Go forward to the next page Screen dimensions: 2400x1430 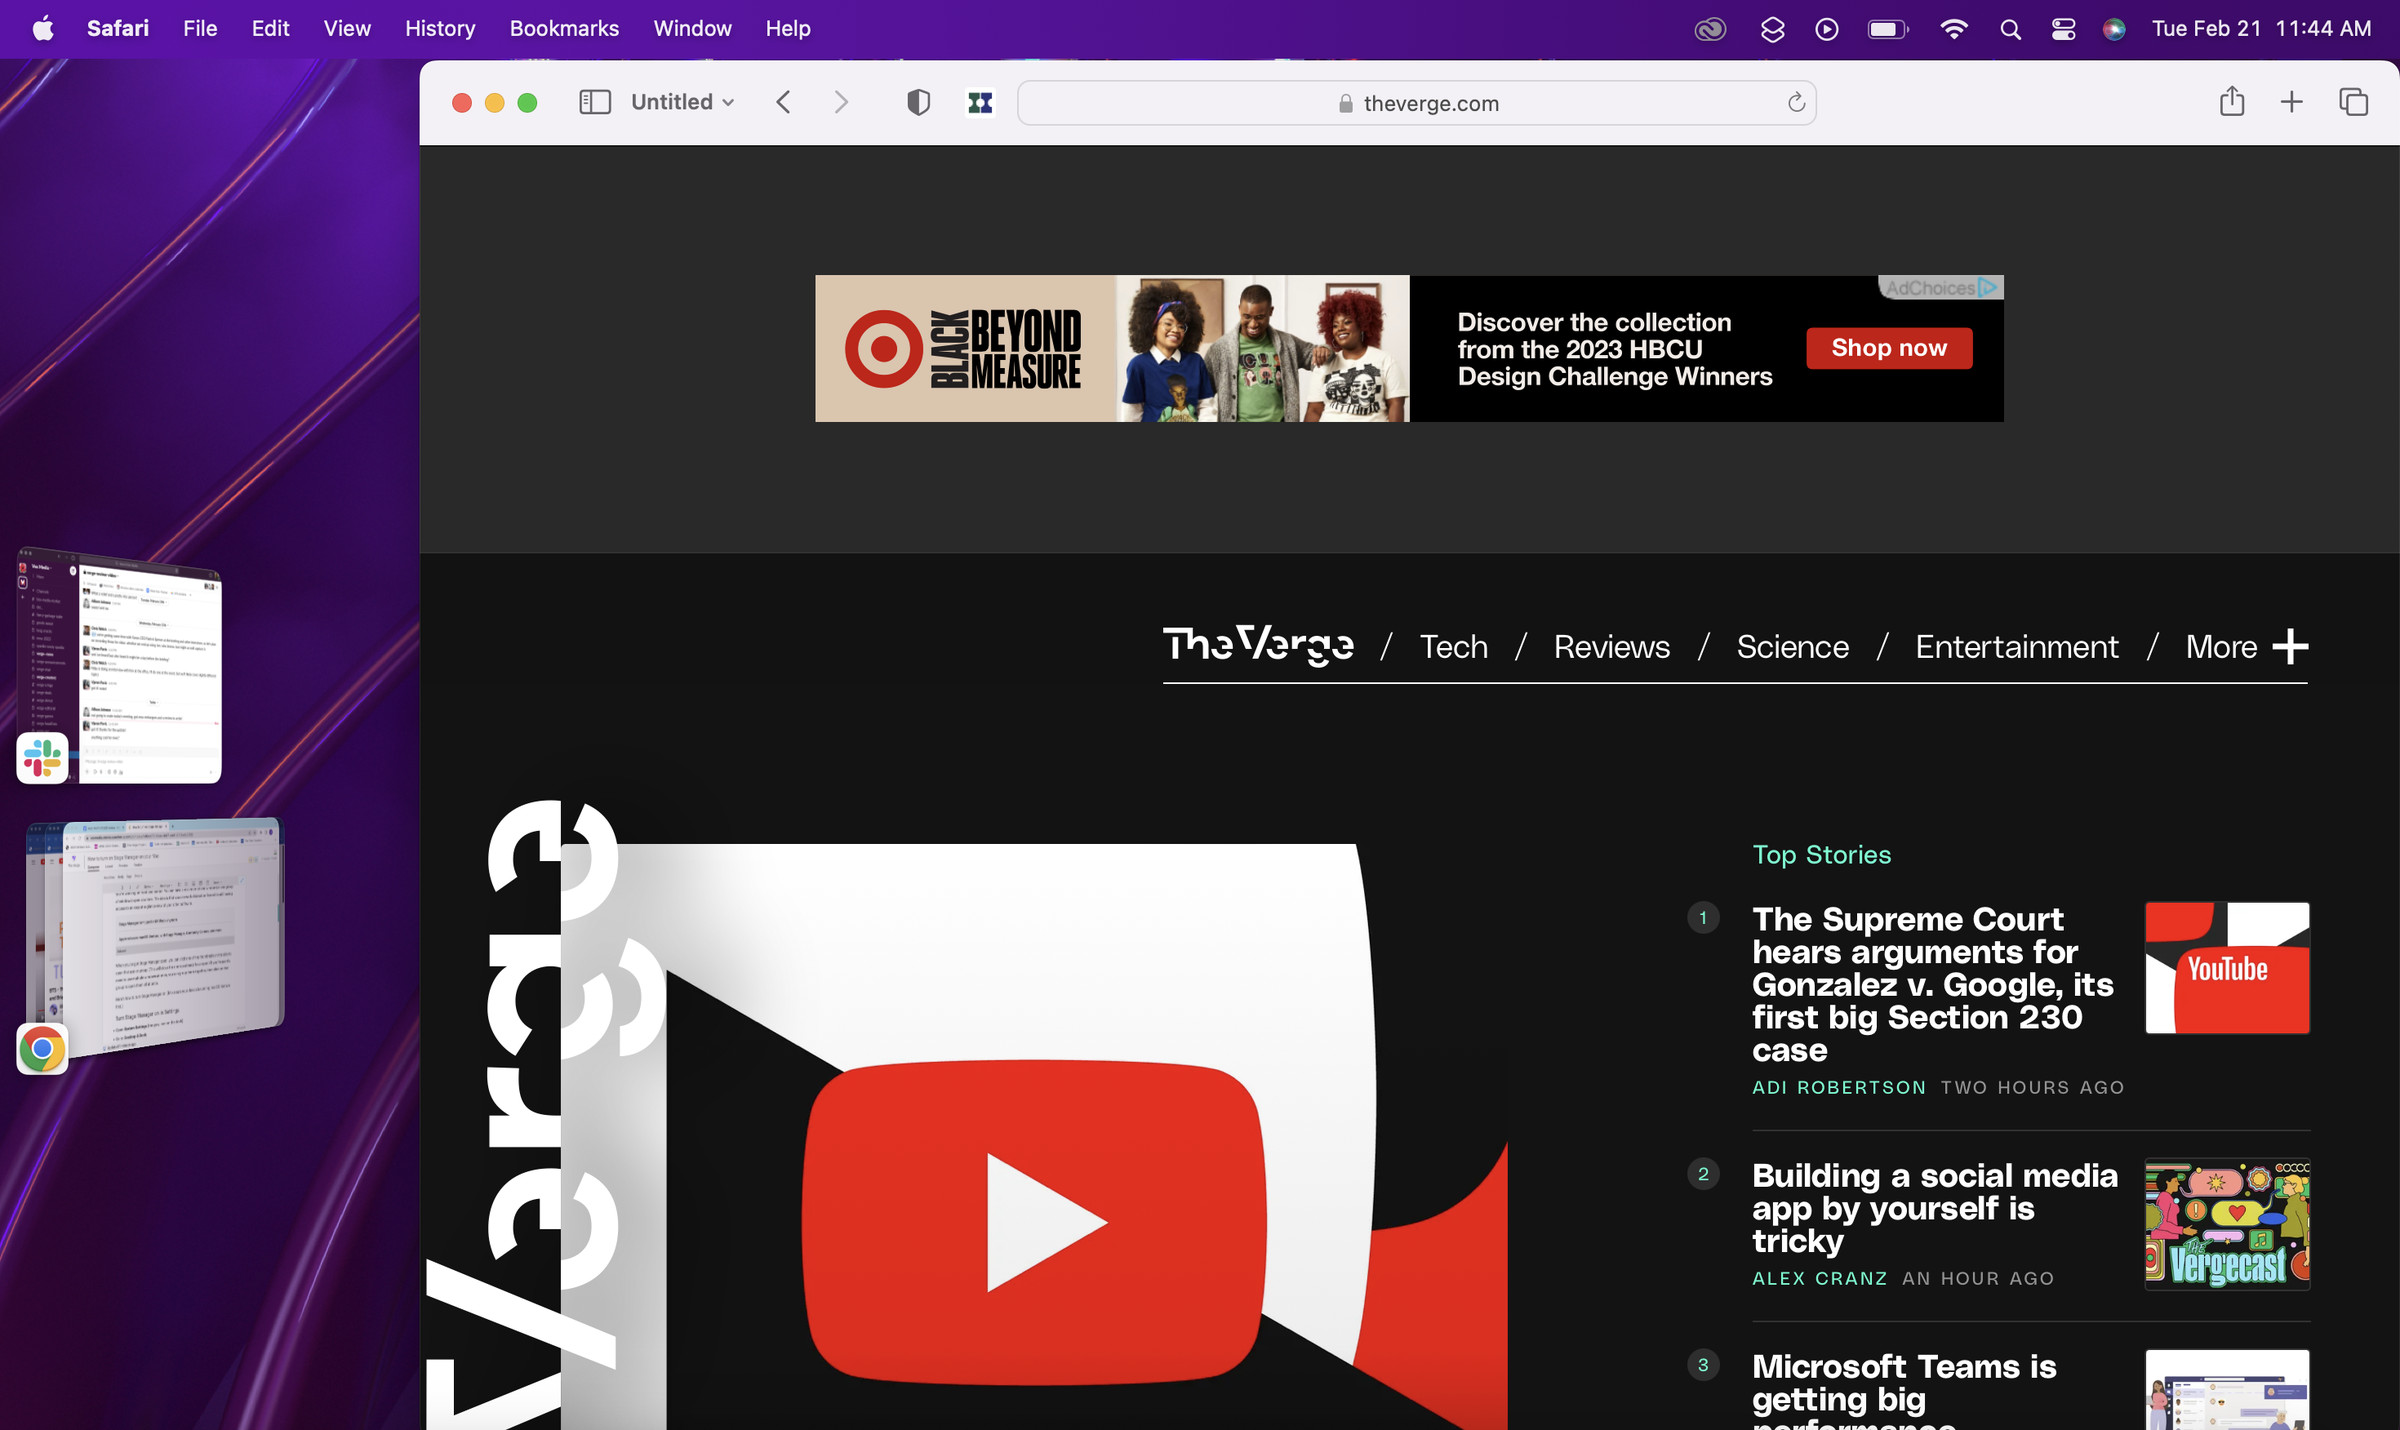coord(841,102)
